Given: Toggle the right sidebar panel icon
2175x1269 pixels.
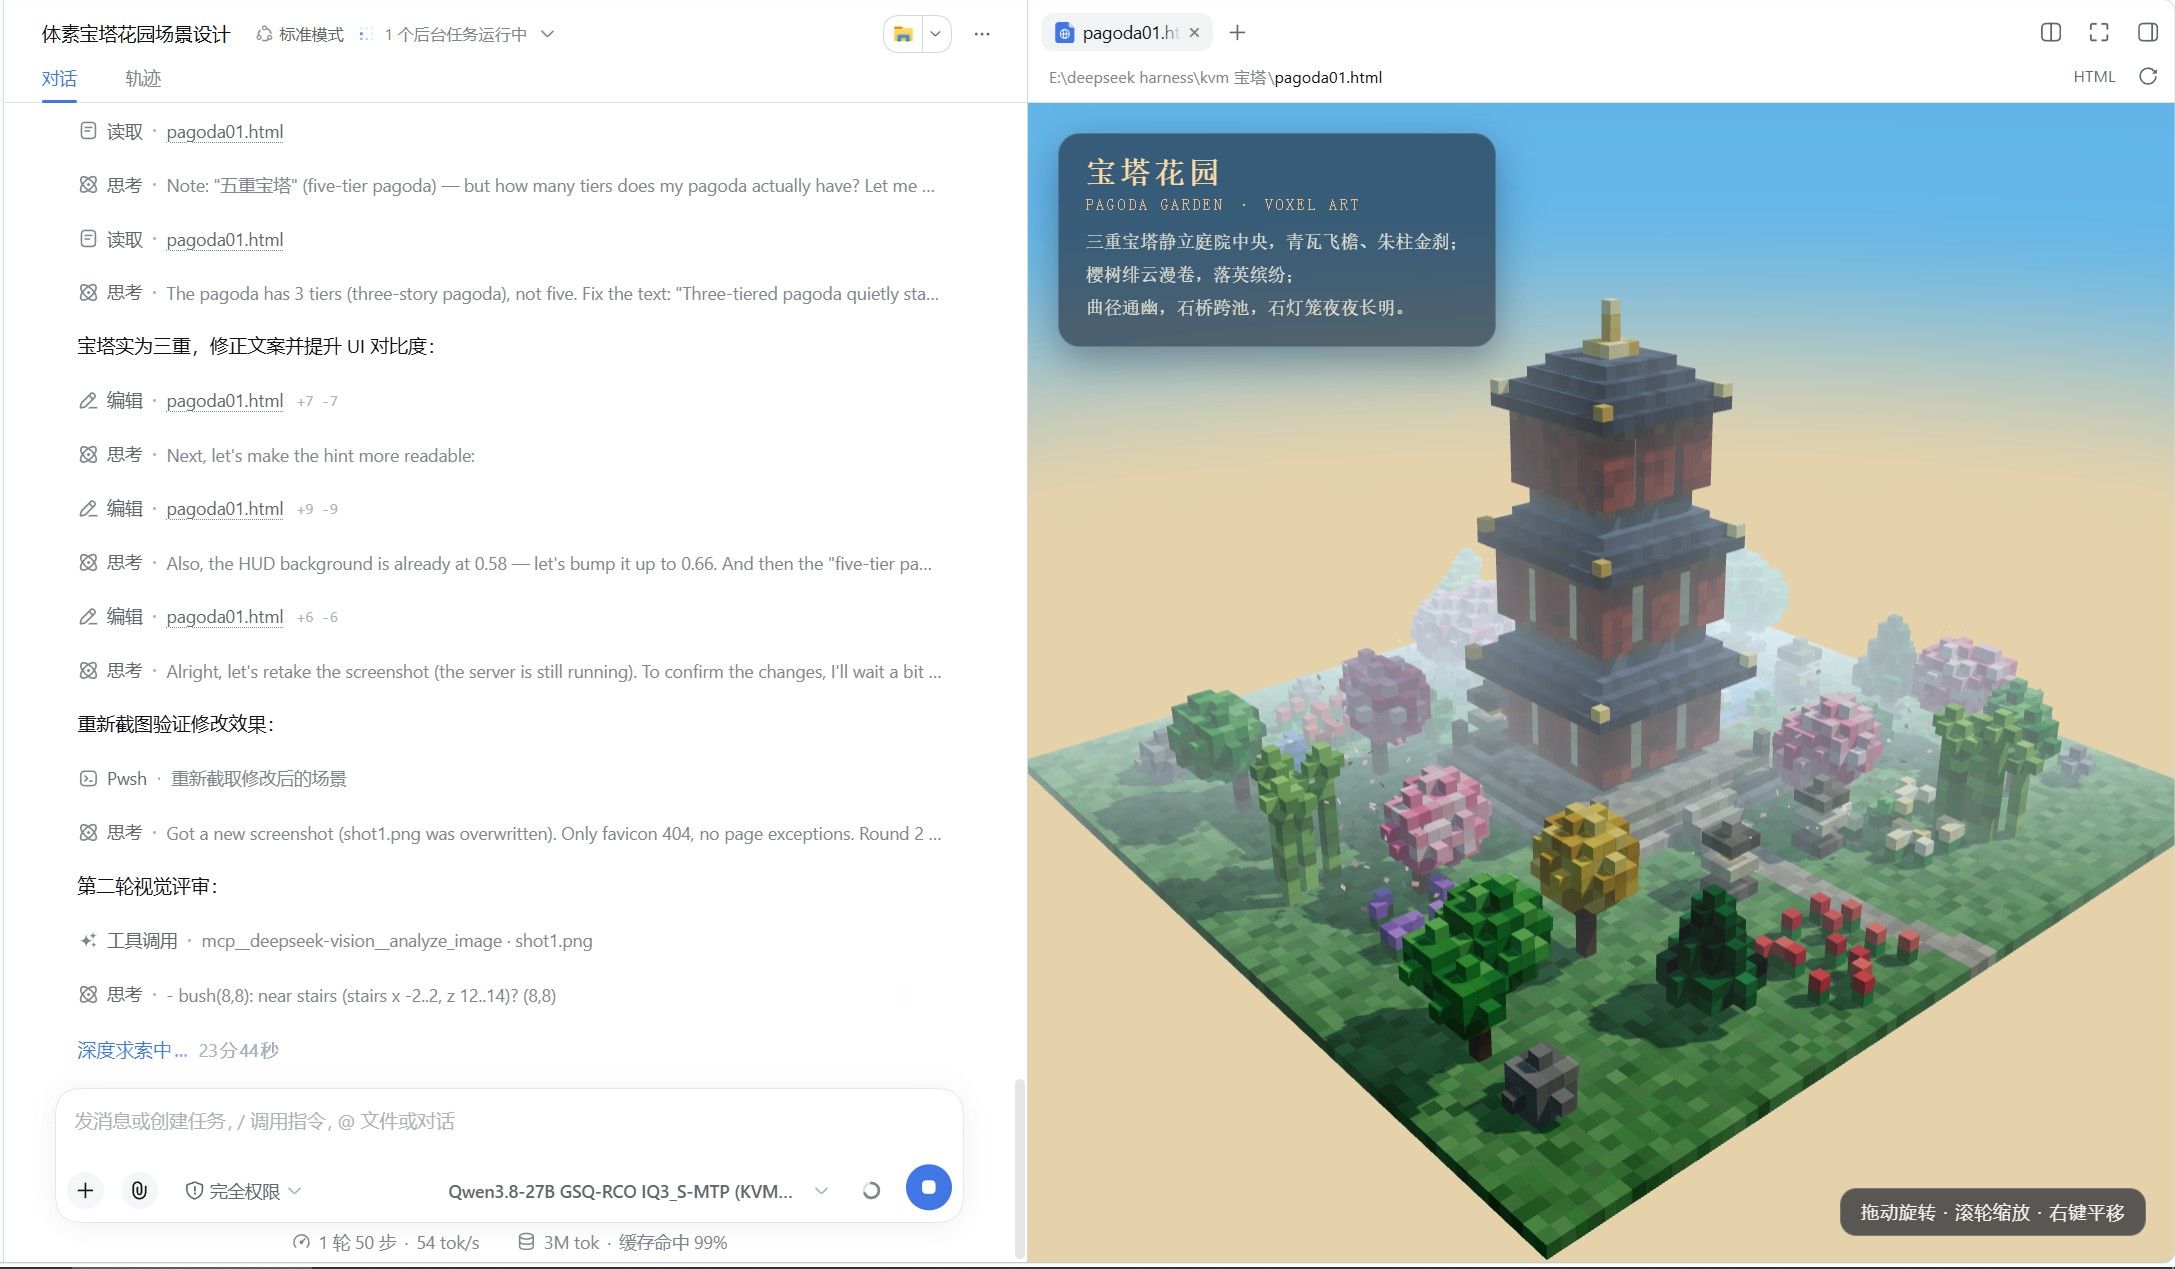Looking at the screenshot, I should pyautogui.click(x=2147, y=33).
